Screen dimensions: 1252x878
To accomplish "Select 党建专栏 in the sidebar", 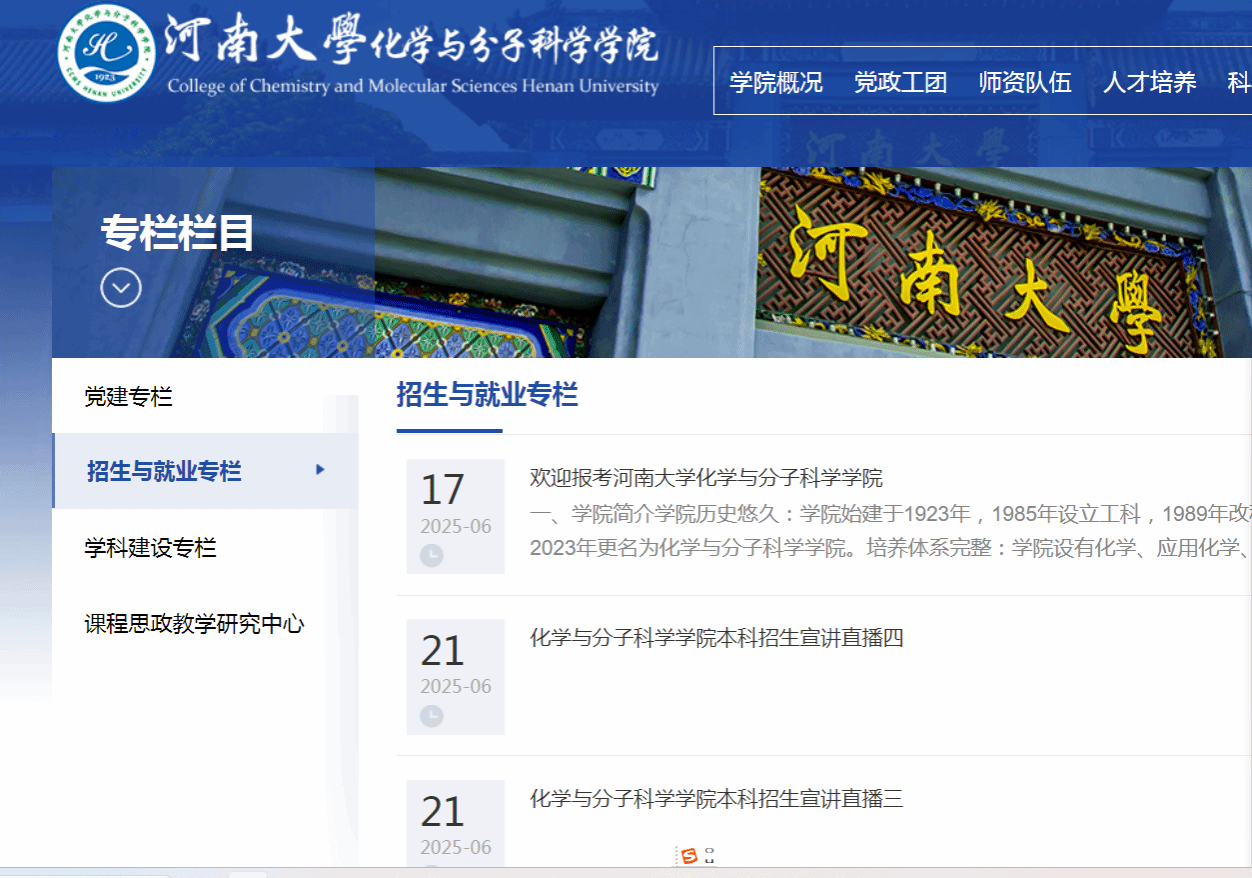I will [128, 397].
